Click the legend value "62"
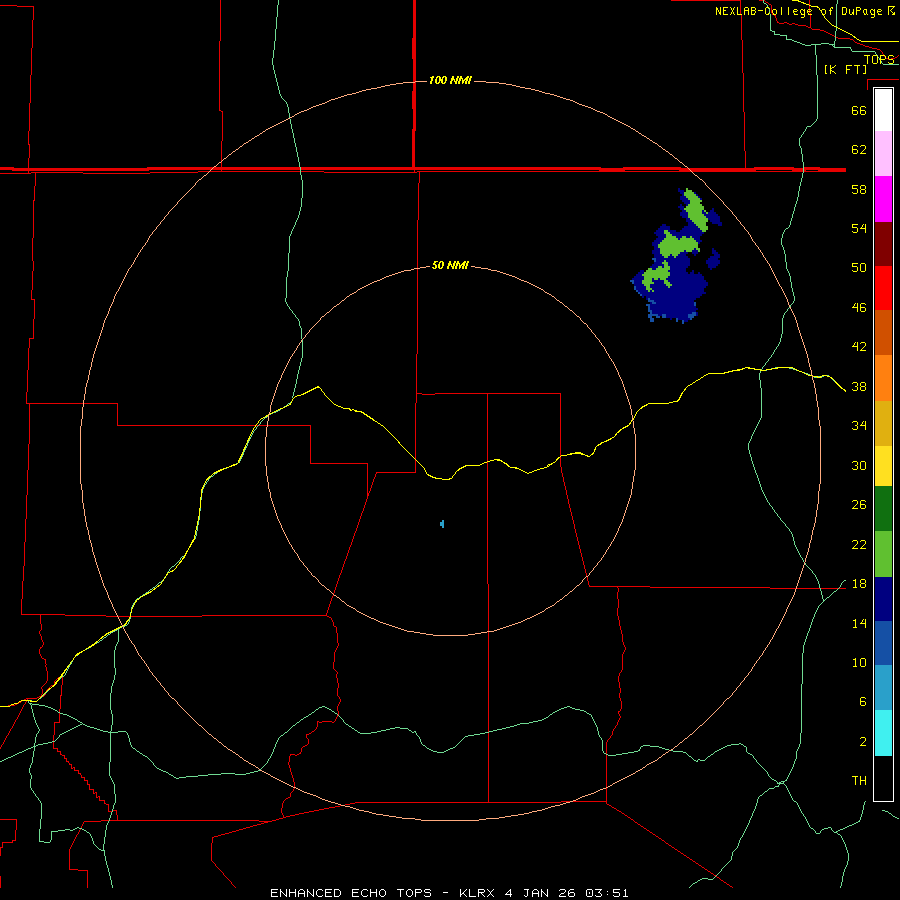900x900 pixels. click(x=859, y=150)
